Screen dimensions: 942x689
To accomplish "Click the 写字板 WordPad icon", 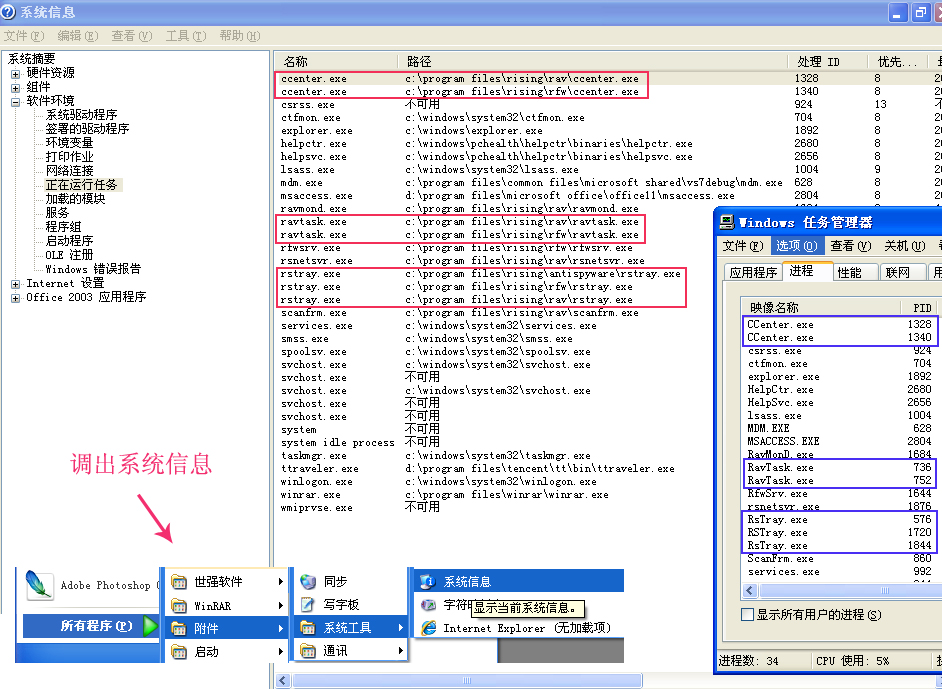I will pos(308,604).
